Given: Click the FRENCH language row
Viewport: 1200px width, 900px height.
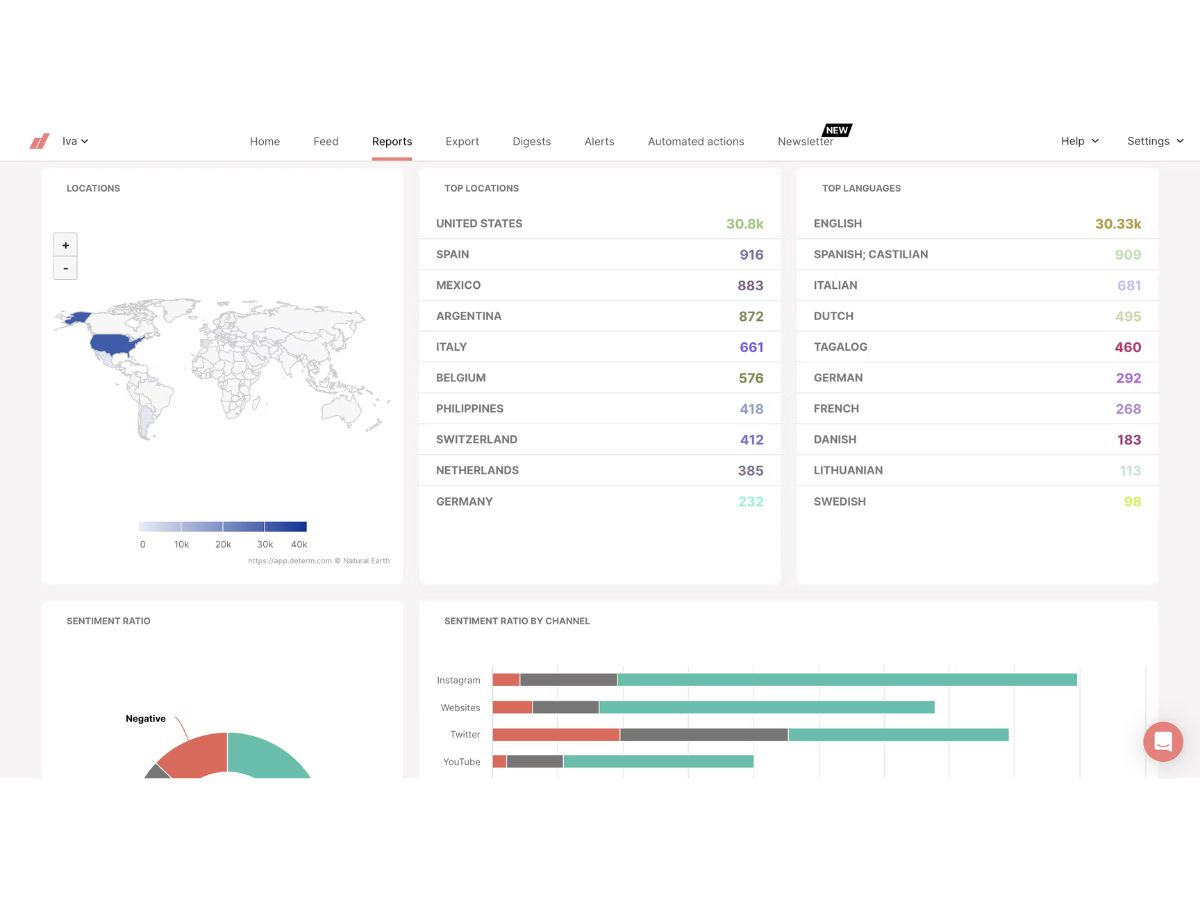Looking at the screenshot, I should click(977, 408).
